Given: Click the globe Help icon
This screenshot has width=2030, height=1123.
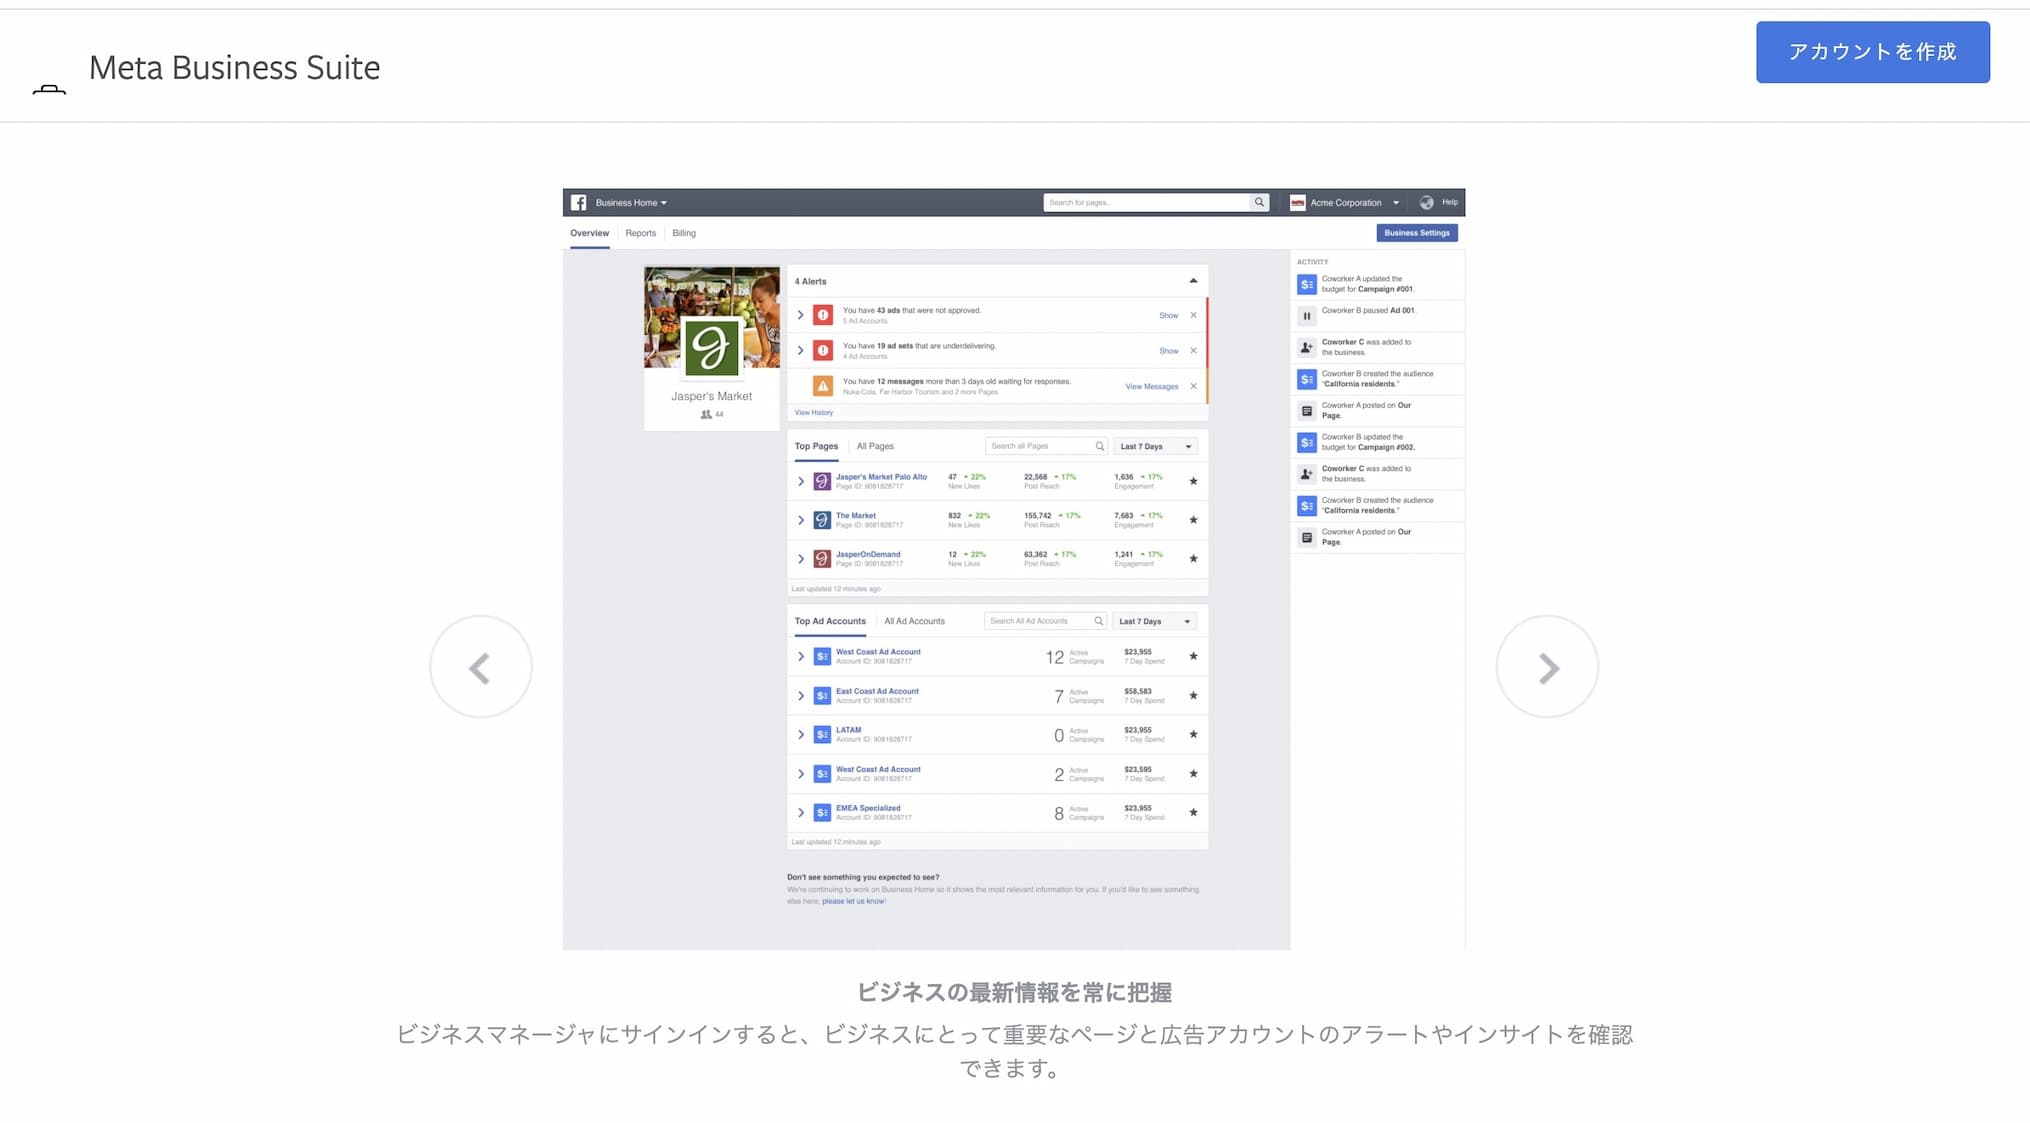Looking at the screenshot, I should [1427, 201].
